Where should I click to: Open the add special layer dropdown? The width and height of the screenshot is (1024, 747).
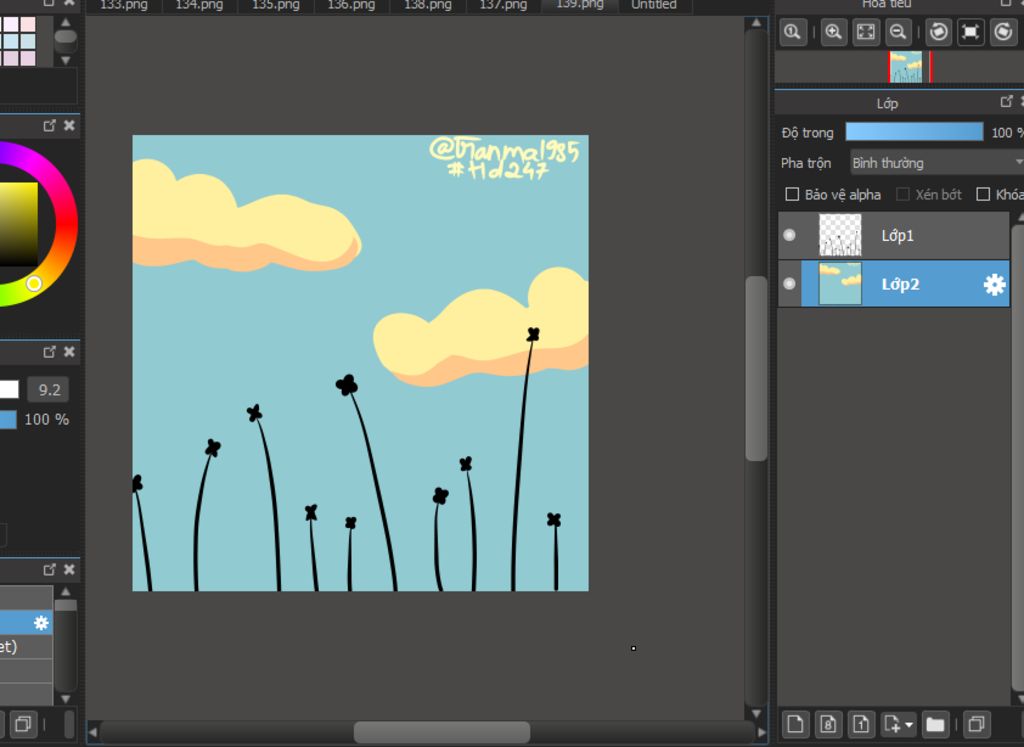[898, 724]
